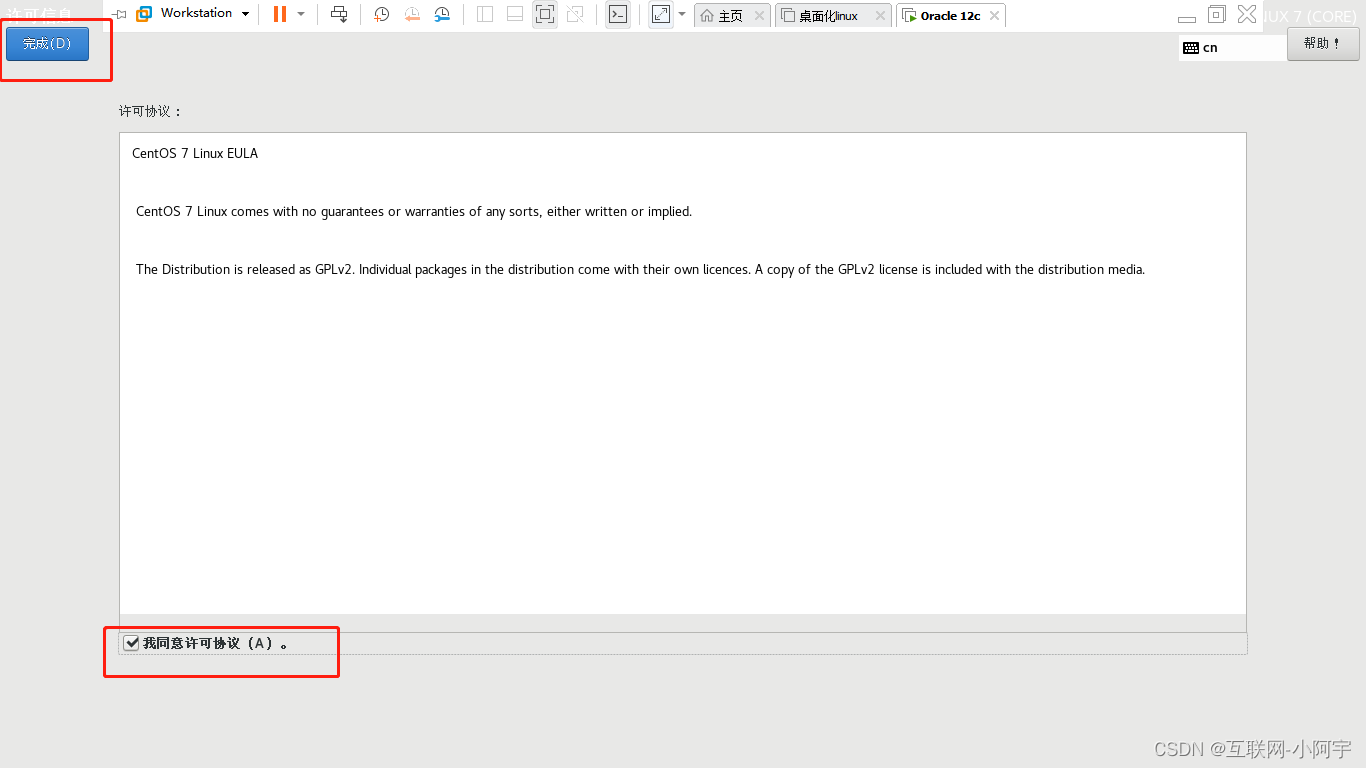1366x768 pixels.
Task: Click the 完成(D) done button
Action: point(47,44)
